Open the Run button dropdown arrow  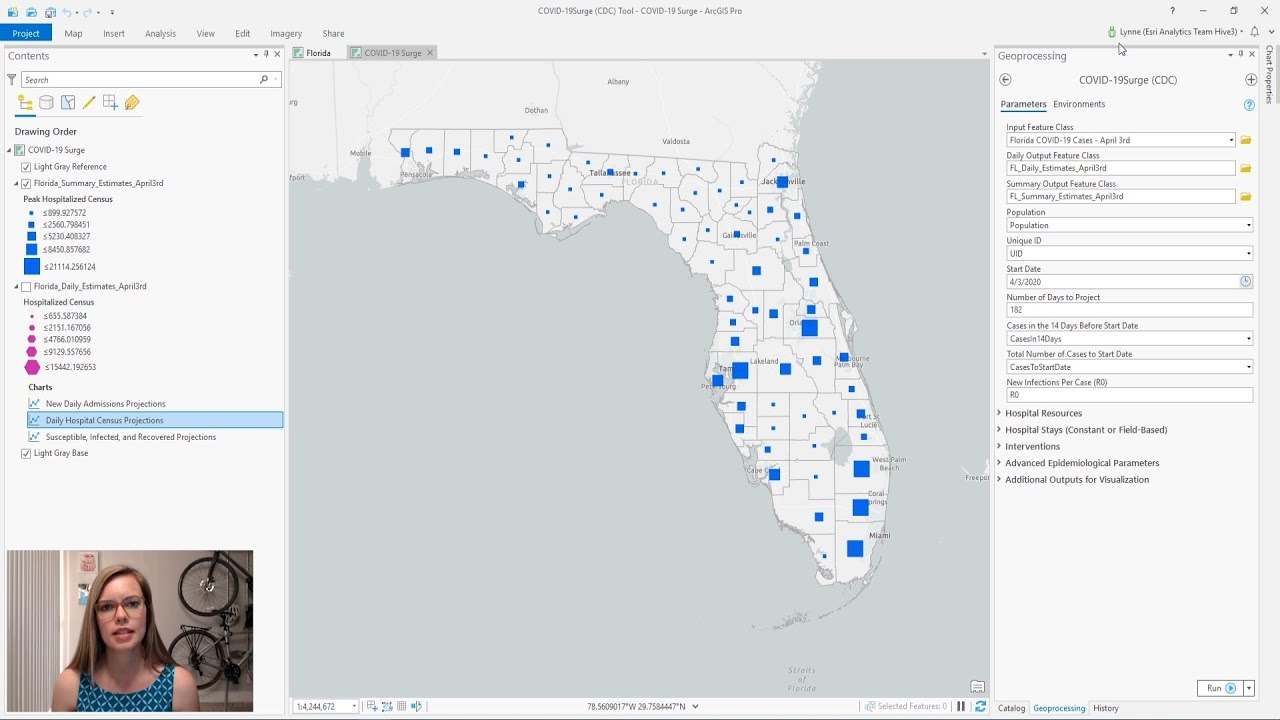pyautogui.click(x=1249, y=688)
